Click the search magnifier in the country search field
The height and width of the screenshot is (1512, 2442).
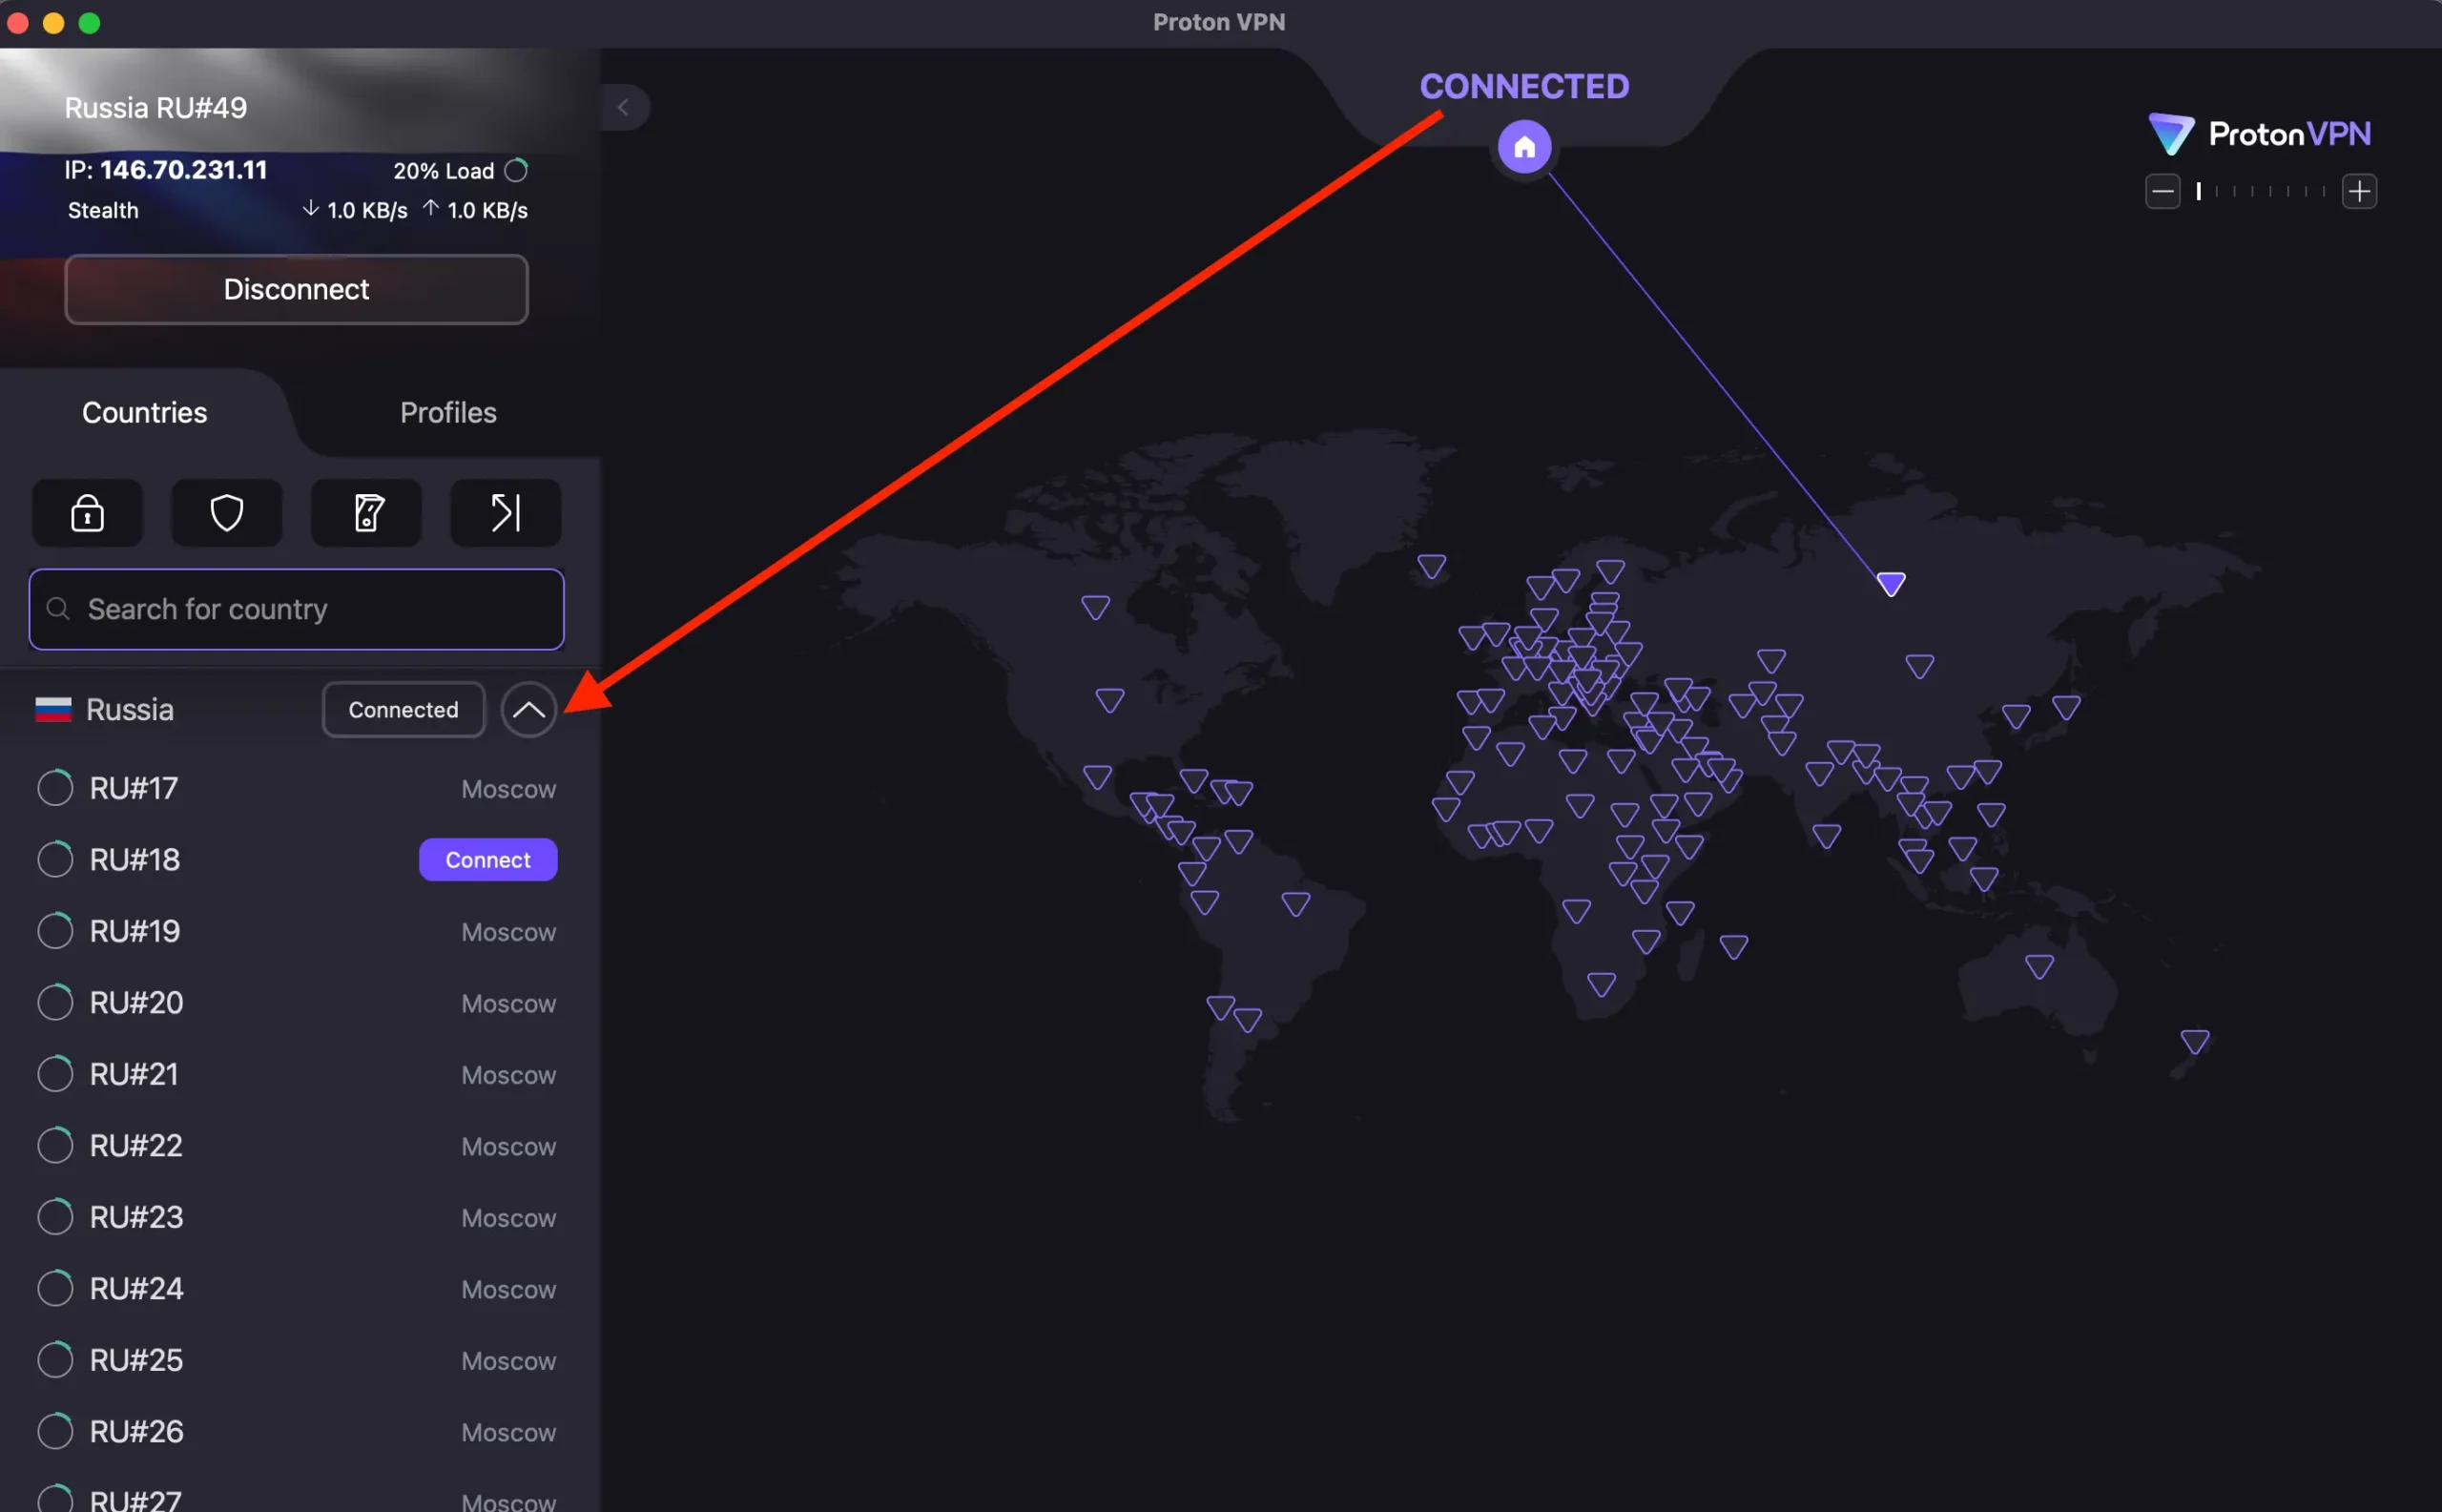point(57,609)
